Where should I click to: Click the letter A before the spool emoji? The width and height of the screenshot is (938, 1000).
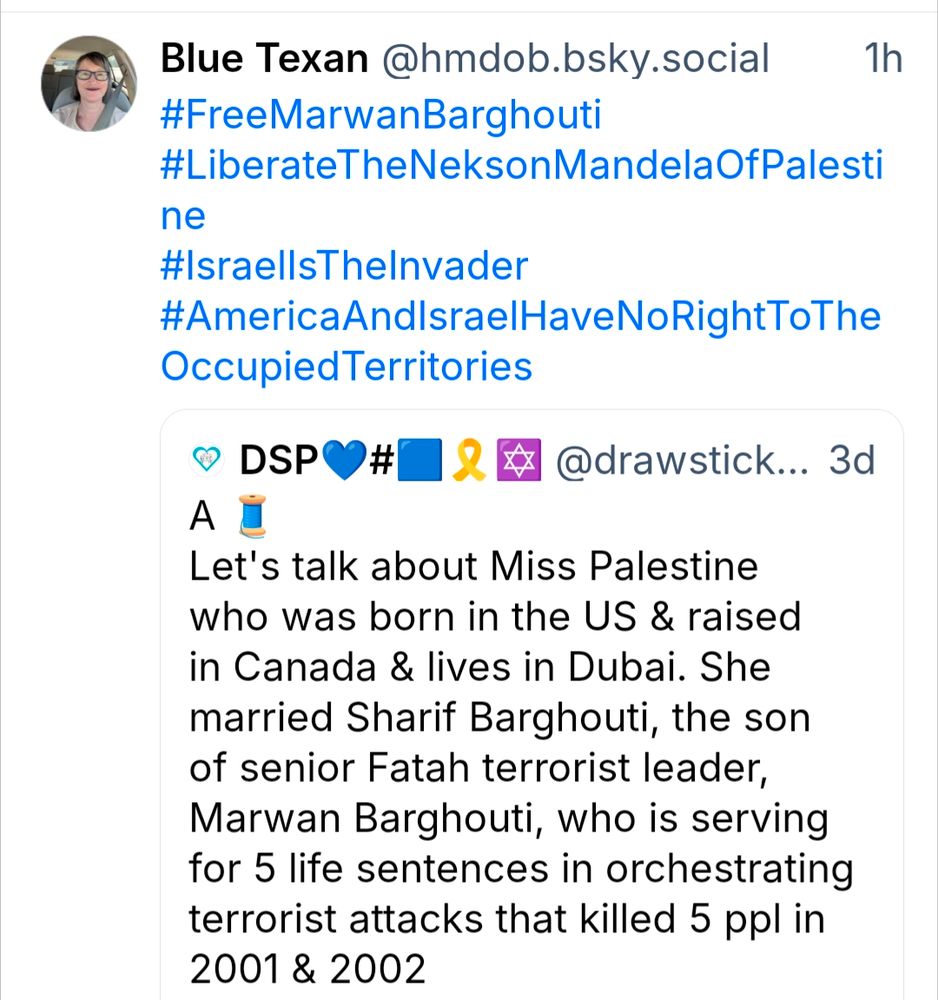click(202, 517)
